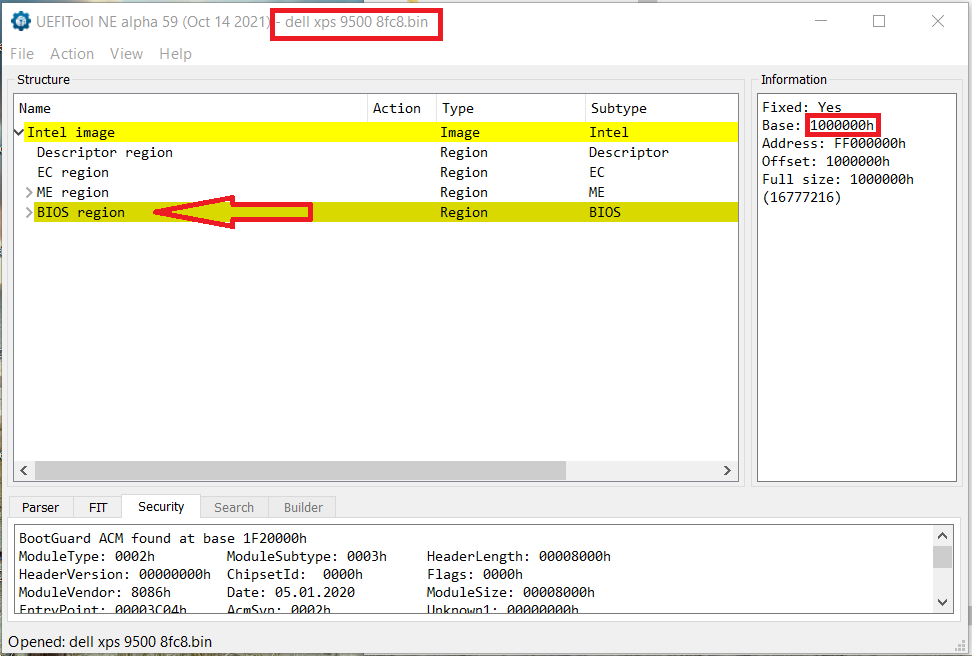Switch to the Builder tab
972x656 pixels.
coord(303,507)
